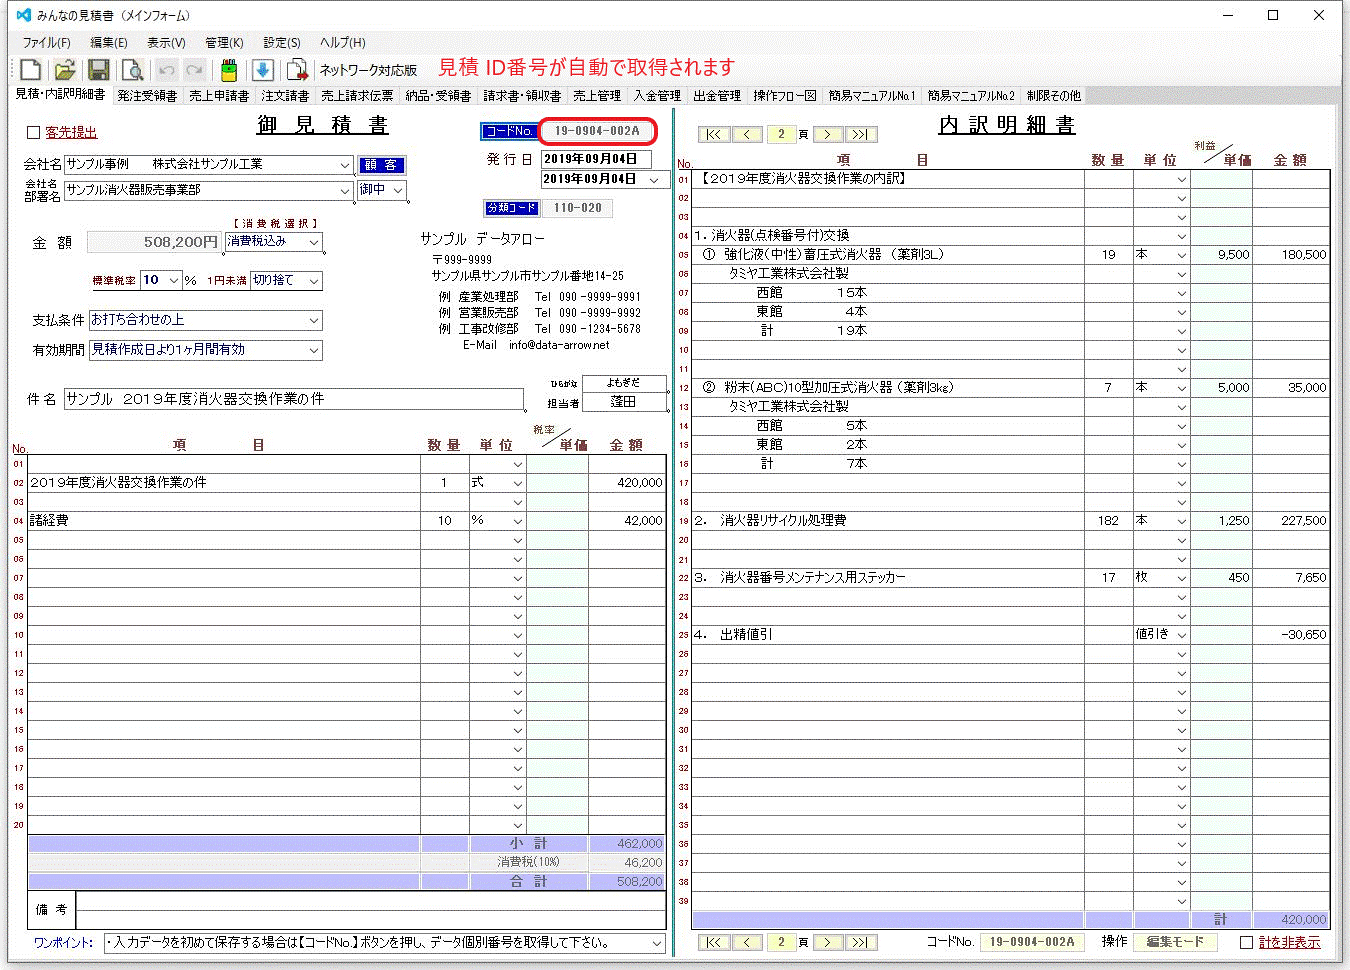Open the 切り捨て rounding dropdown
This screenshot has width=1350, height=970.
click(314, 281)
